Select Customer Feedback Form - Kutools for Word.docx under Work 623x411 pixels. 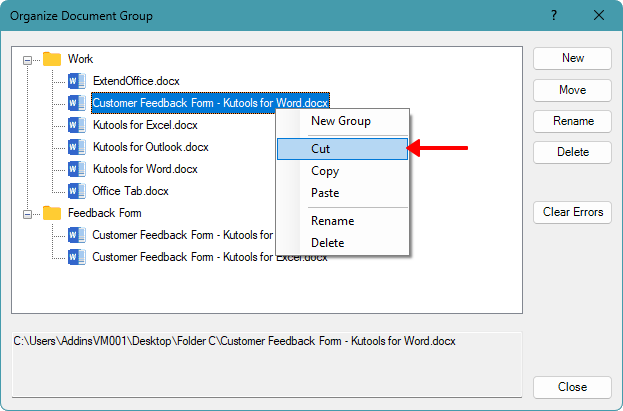pos(210,103)
